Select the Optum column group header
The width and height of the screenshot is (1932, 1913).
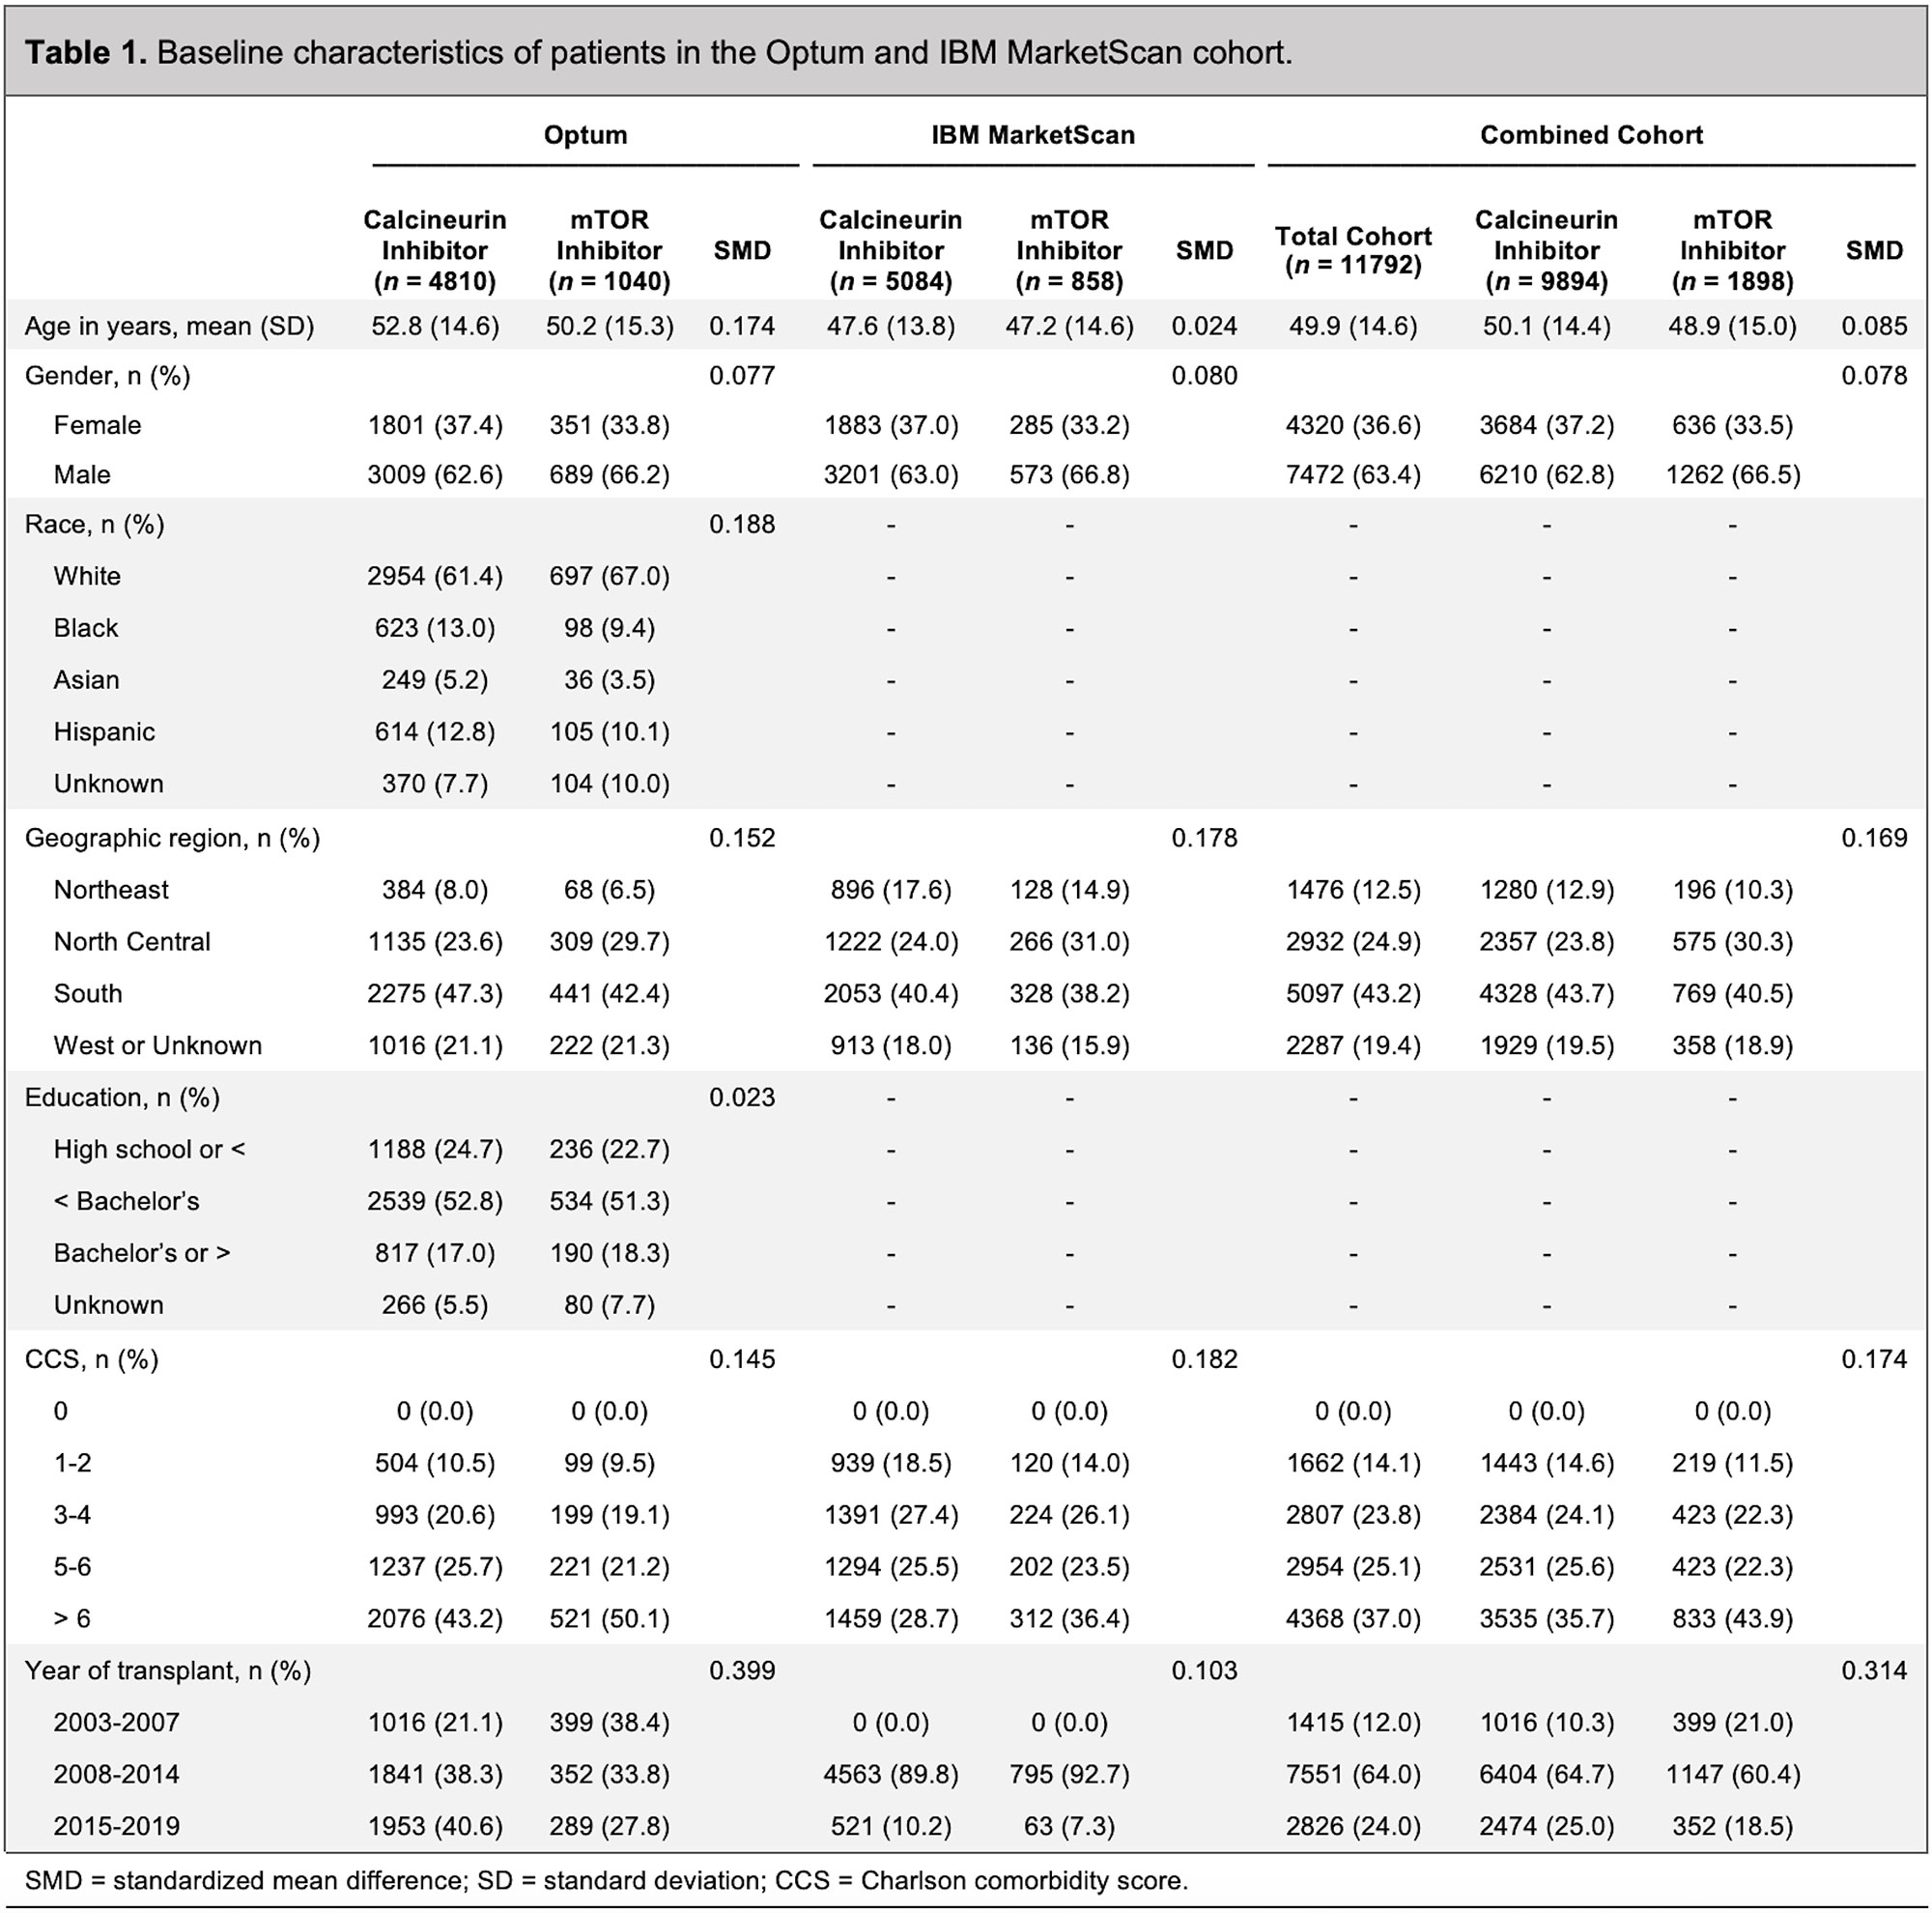coord(585,135)
